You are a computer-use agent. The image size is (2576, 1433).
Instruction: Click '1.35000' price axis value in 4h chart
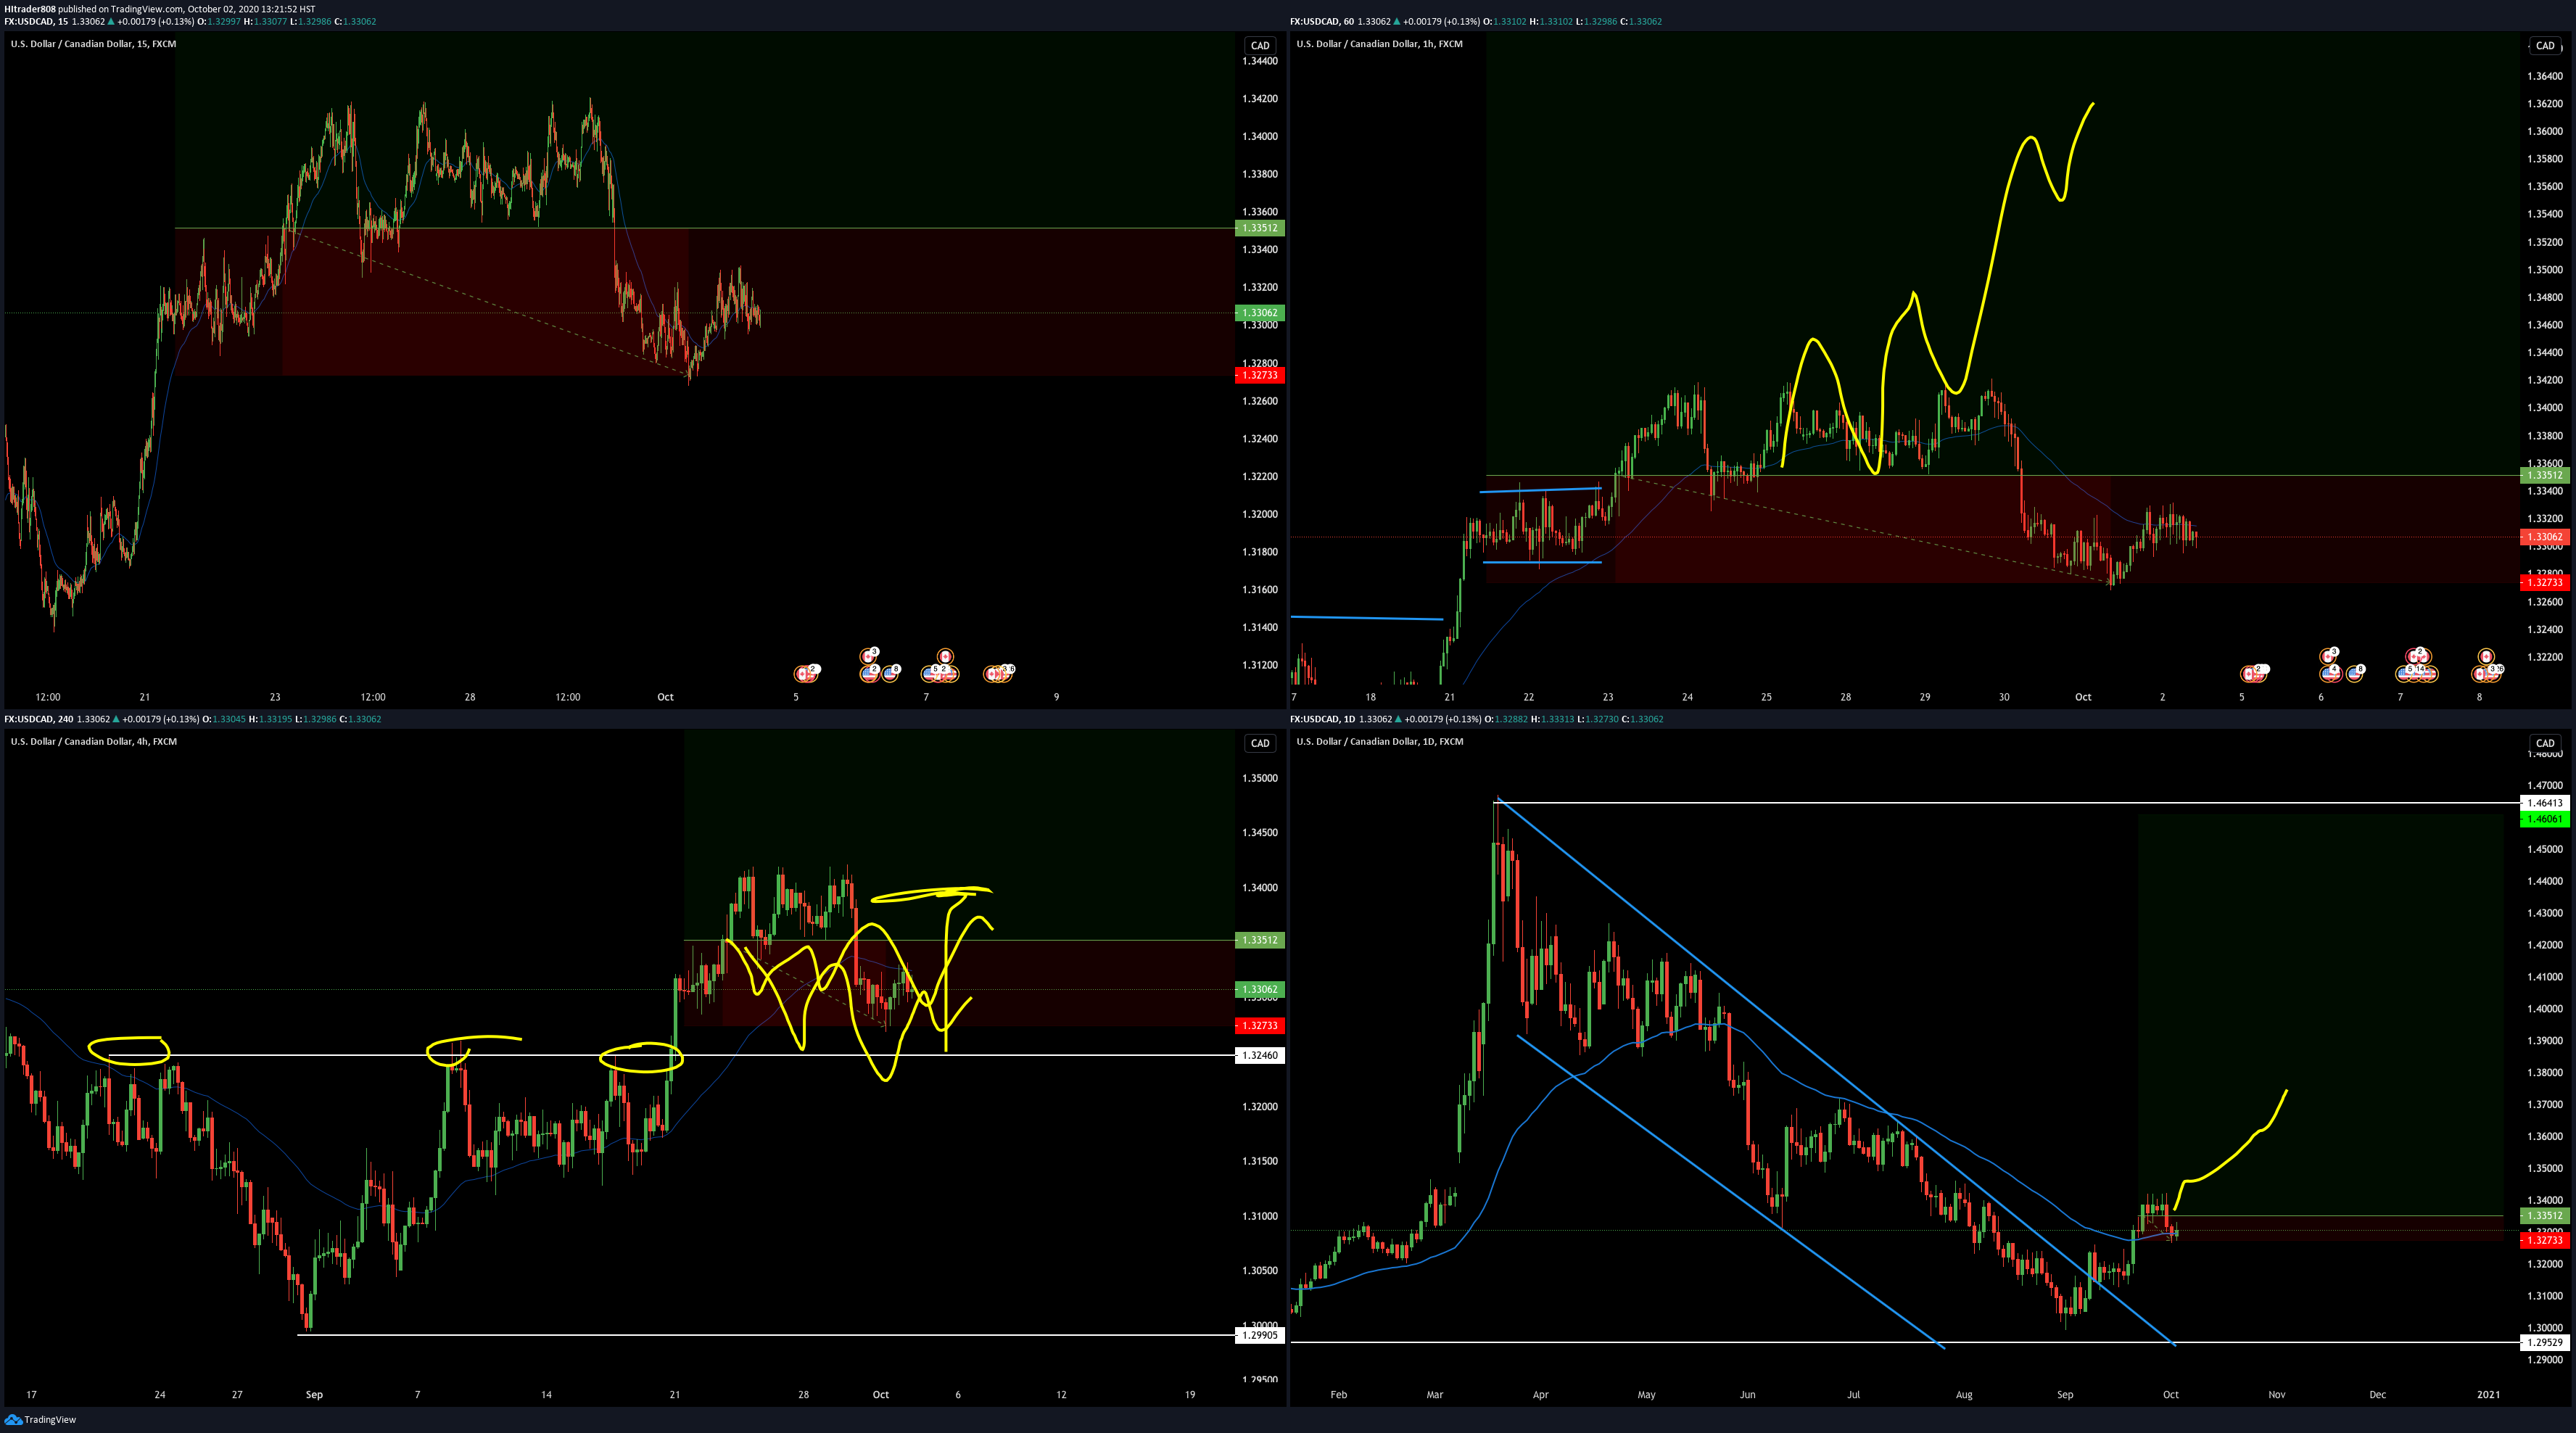point(1260,778)
